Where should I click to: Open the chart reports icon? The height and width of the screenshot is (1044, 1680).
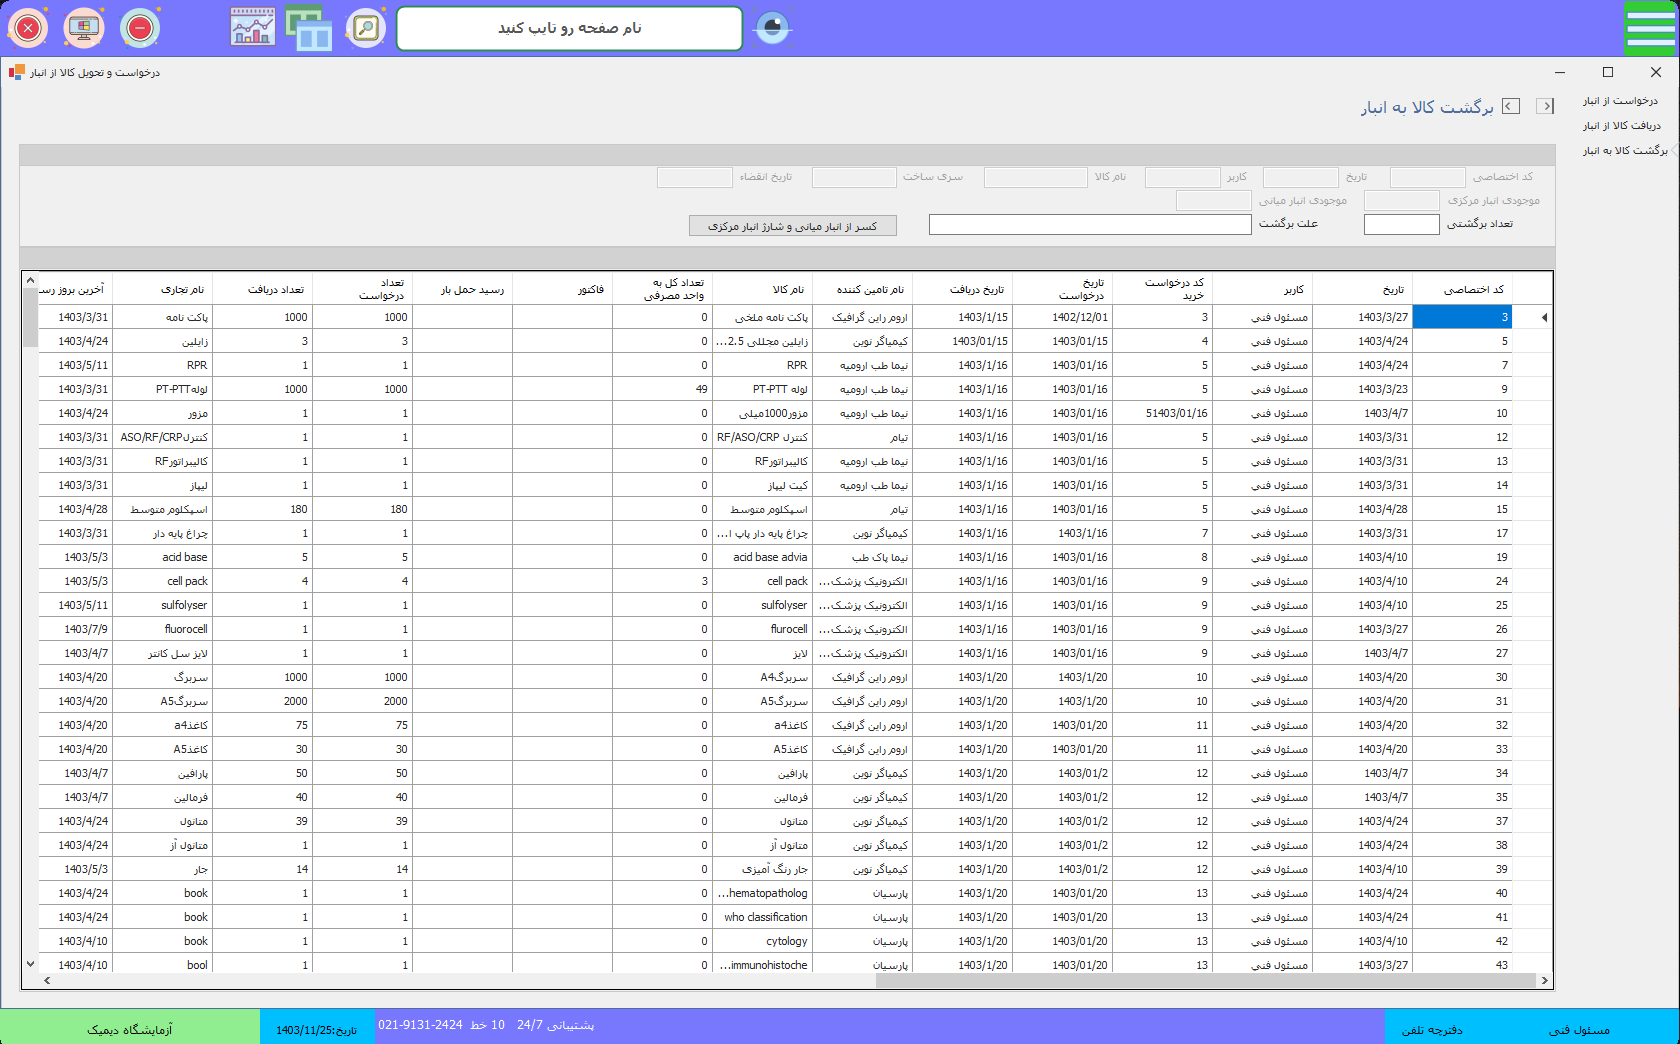coord(252,28)
